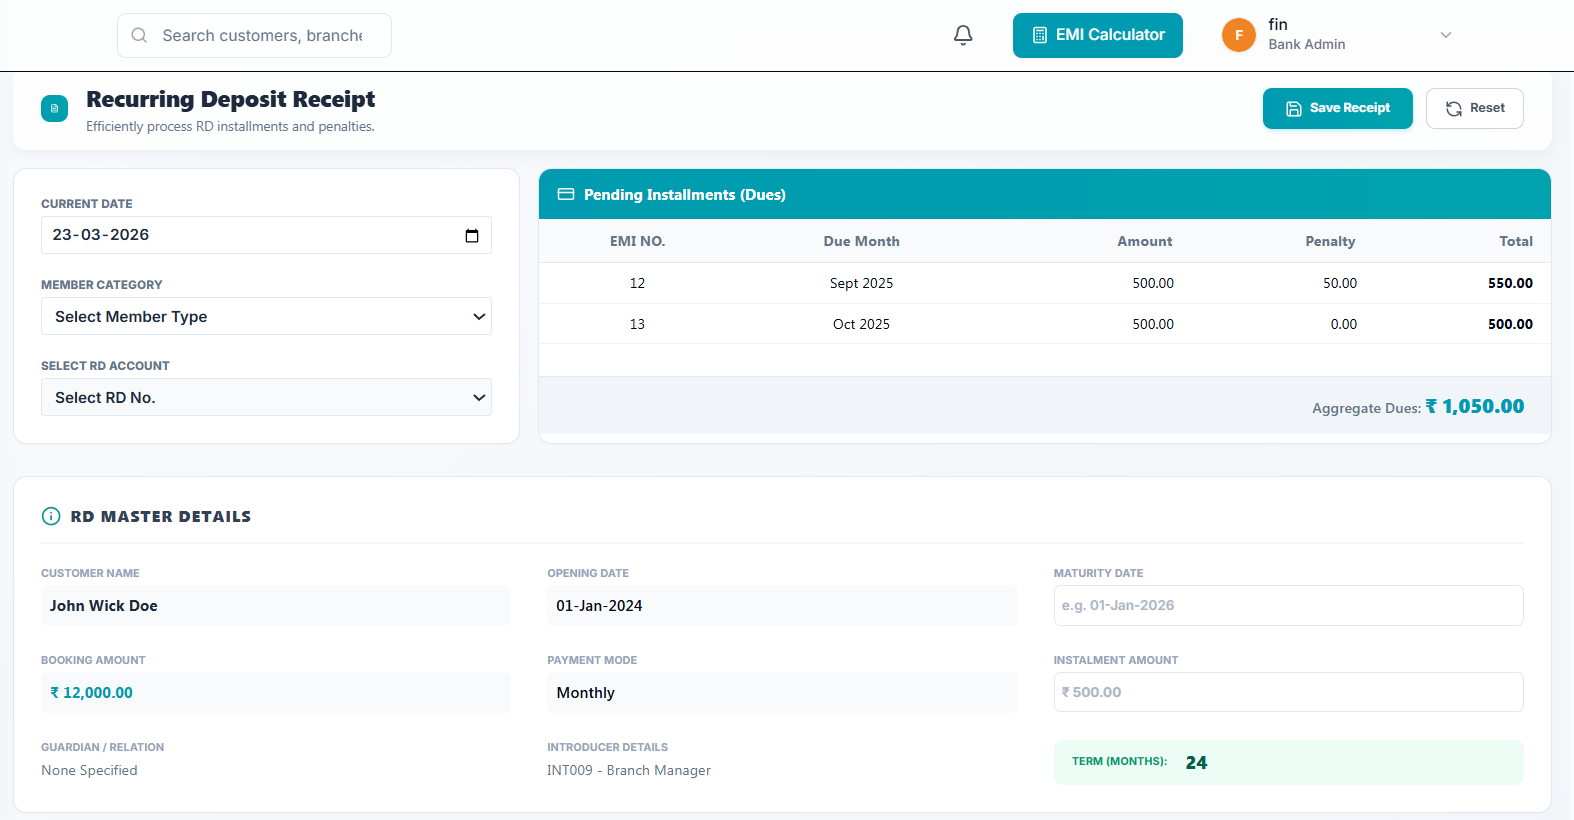This screenshot has height=820, width=1574.
Task: Click the orange F user avatar
Action: (x=1238, y=35)
